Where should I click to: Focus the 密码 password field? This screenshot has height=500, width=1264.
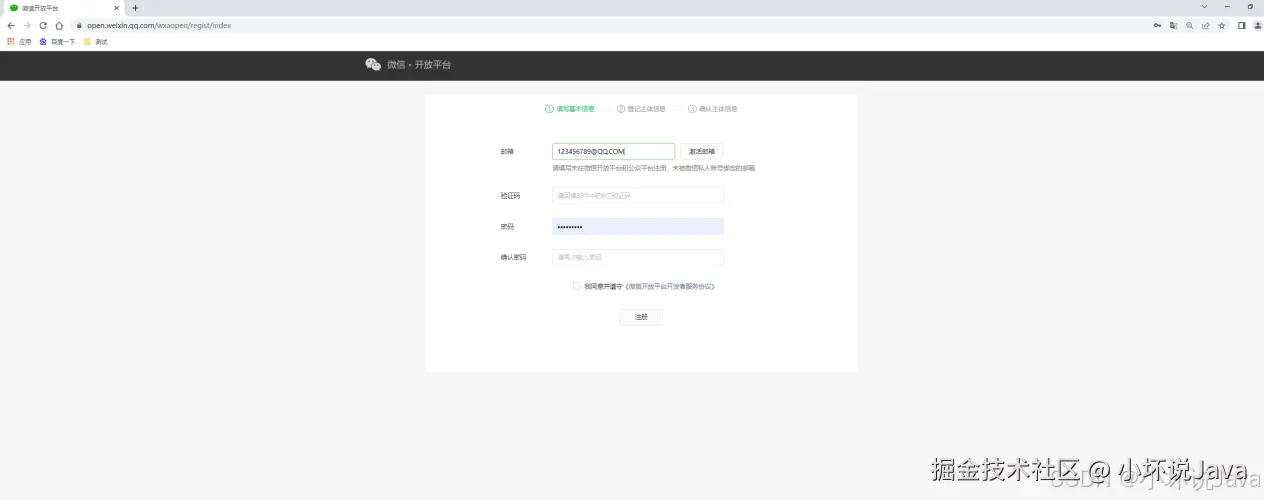637,226
